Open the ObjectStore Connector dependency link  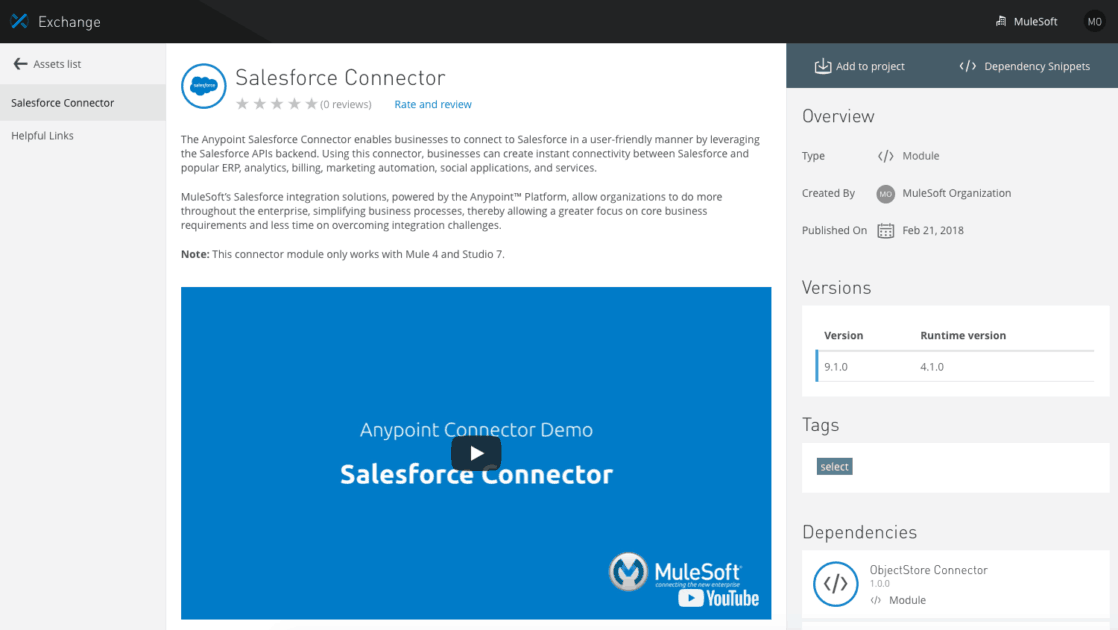point(928,570)
